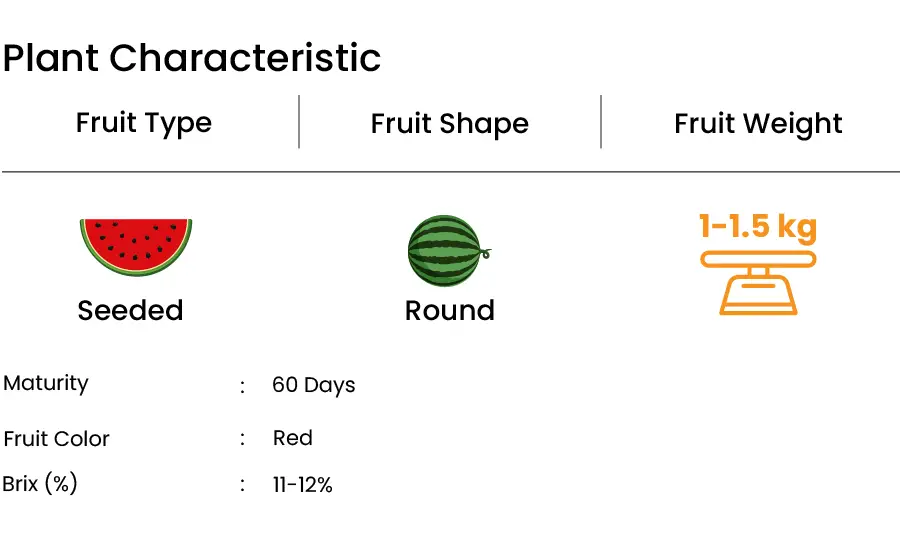Click the orange weighing scale icon
Screen dimensions: 900x548
point(758,283)
